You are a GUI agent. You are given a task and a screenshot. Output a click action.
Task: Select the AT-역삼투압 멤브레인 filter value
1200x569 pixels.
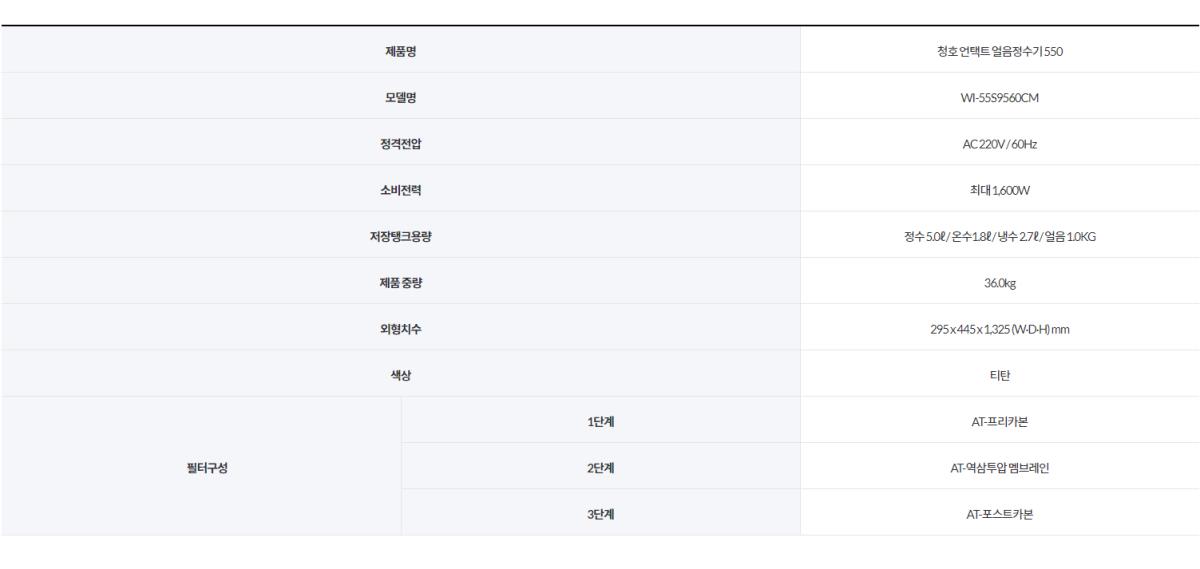pos(999,467)
